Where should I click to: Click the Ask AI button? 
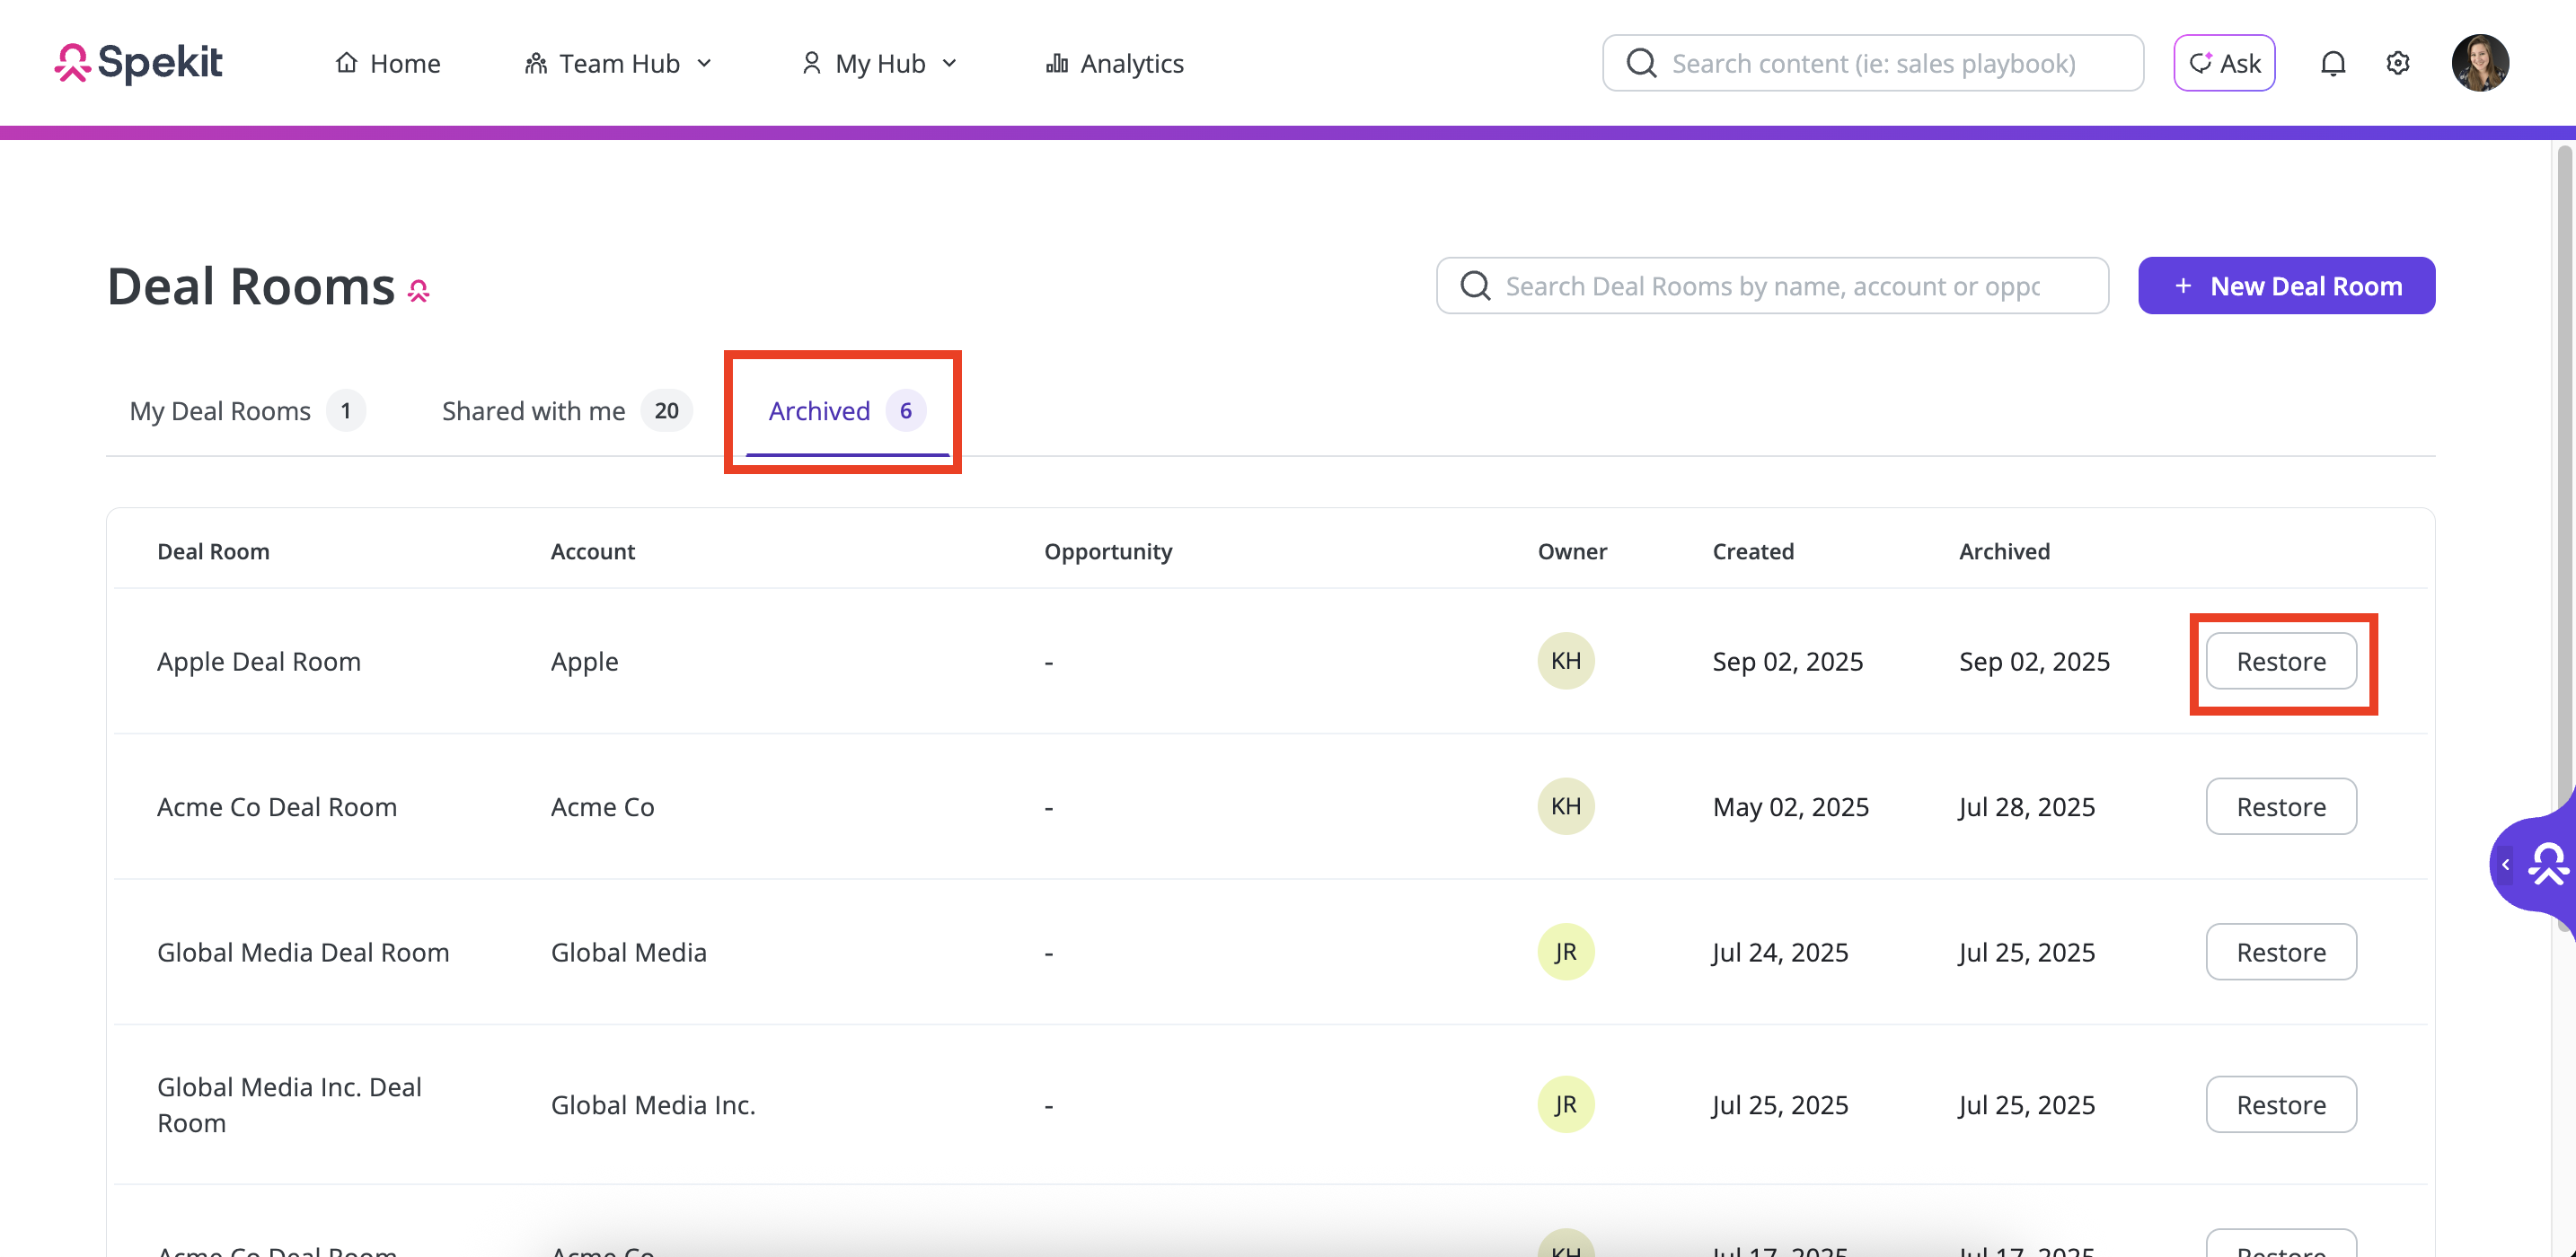click(x=2224, y=63)
